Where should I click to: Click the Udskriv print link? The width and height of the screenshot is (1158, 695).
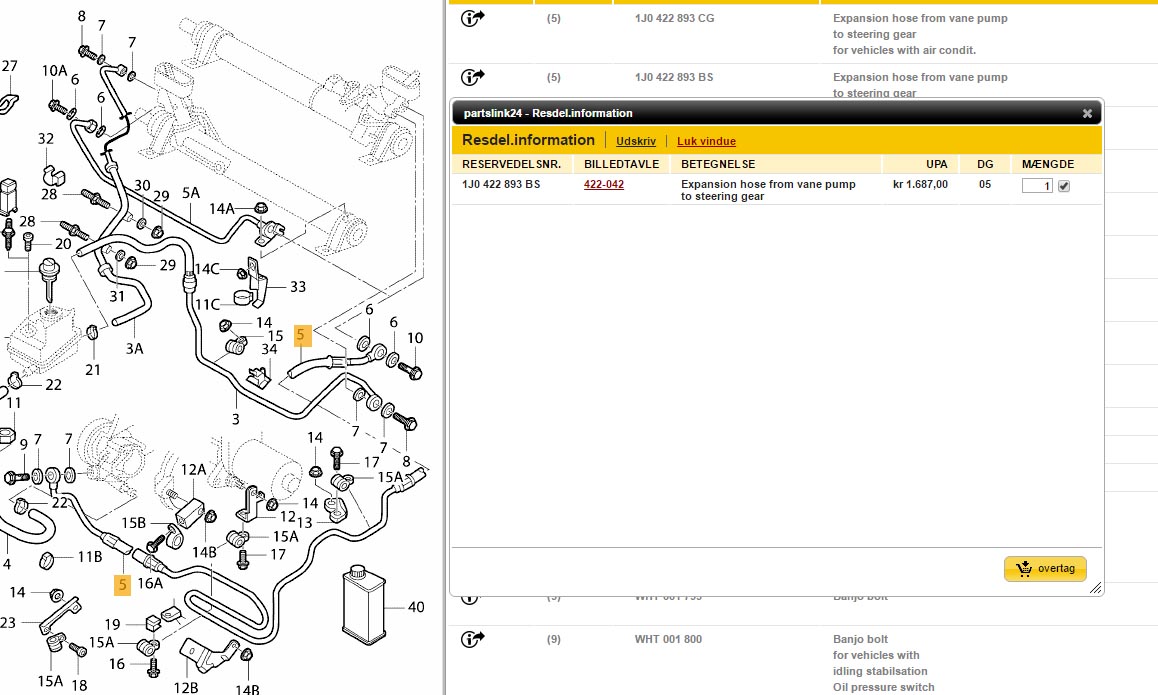636,142
